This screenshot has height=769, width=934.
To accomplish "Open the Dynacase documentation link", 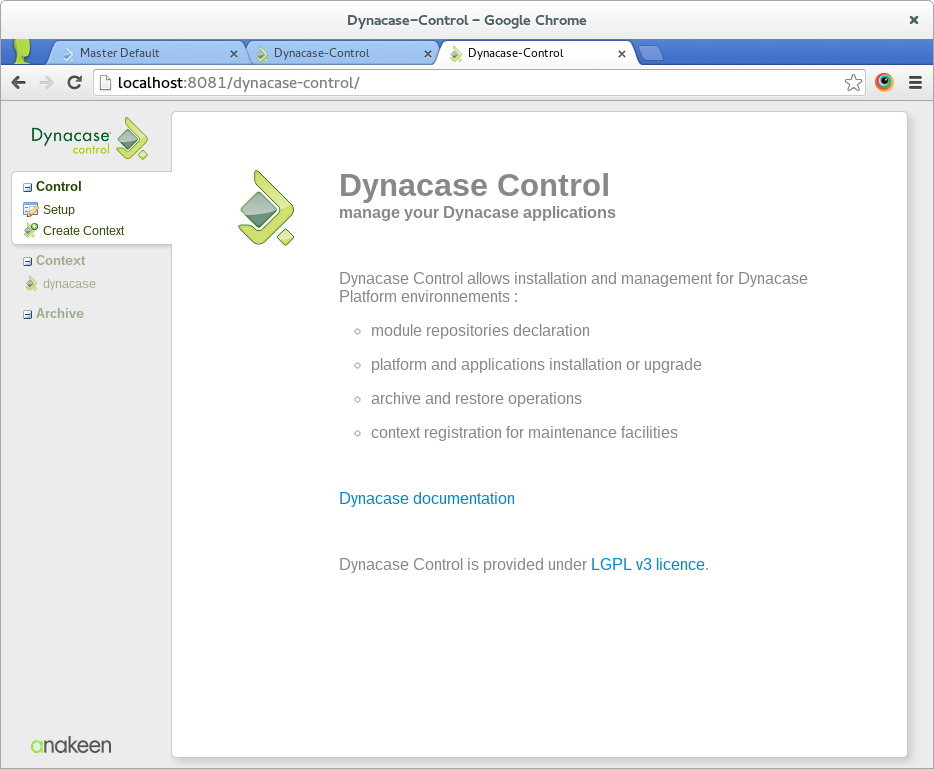I will pos(426,499).
